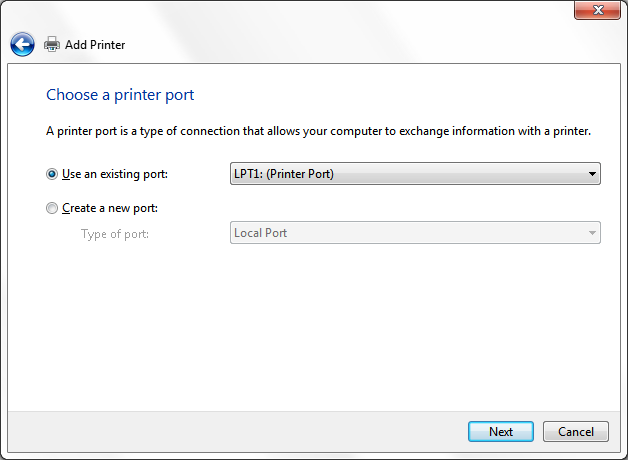The width and height of the screenshot is (628, 460).
Task: Click the empty white area below the port options
Action: [x=314, y=328]
